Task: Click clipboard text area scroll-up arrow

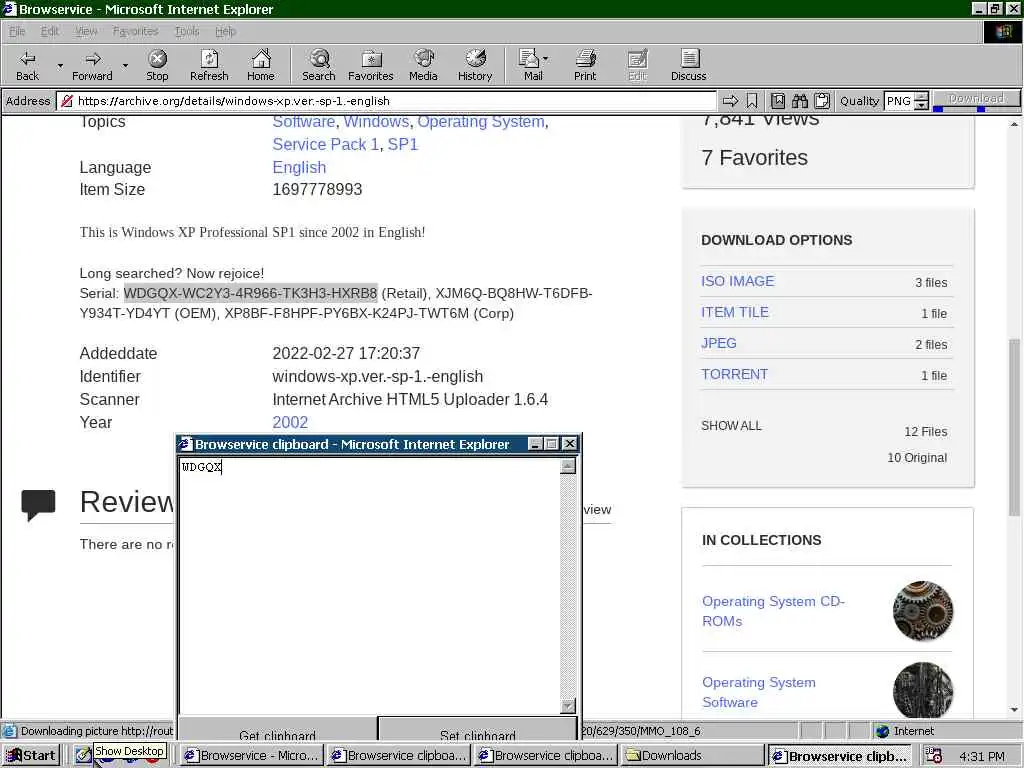Action: click(568, 466)
